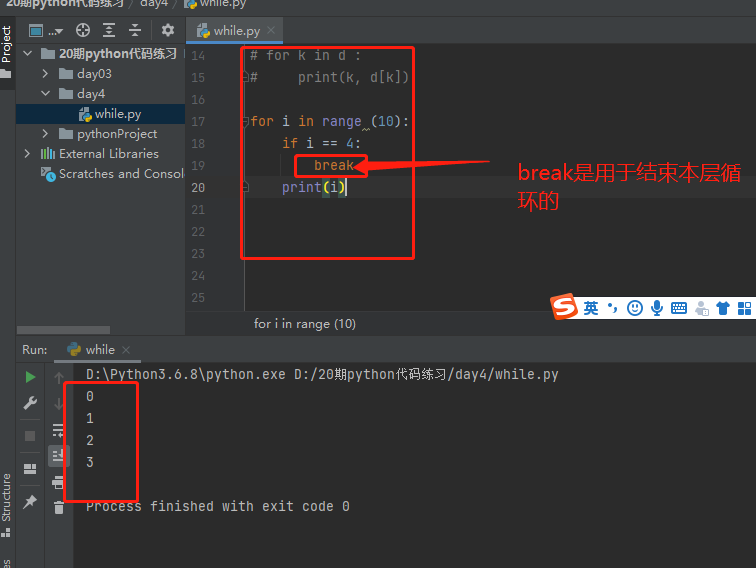
Task: Click the 'Process finished with exit code 0' message
Action: (x=217, y=506)
